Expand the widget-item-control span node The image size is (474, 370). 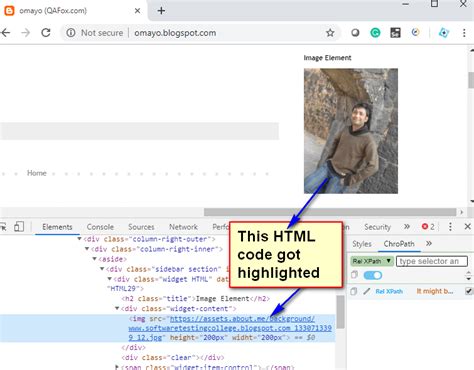click(117, 367)
